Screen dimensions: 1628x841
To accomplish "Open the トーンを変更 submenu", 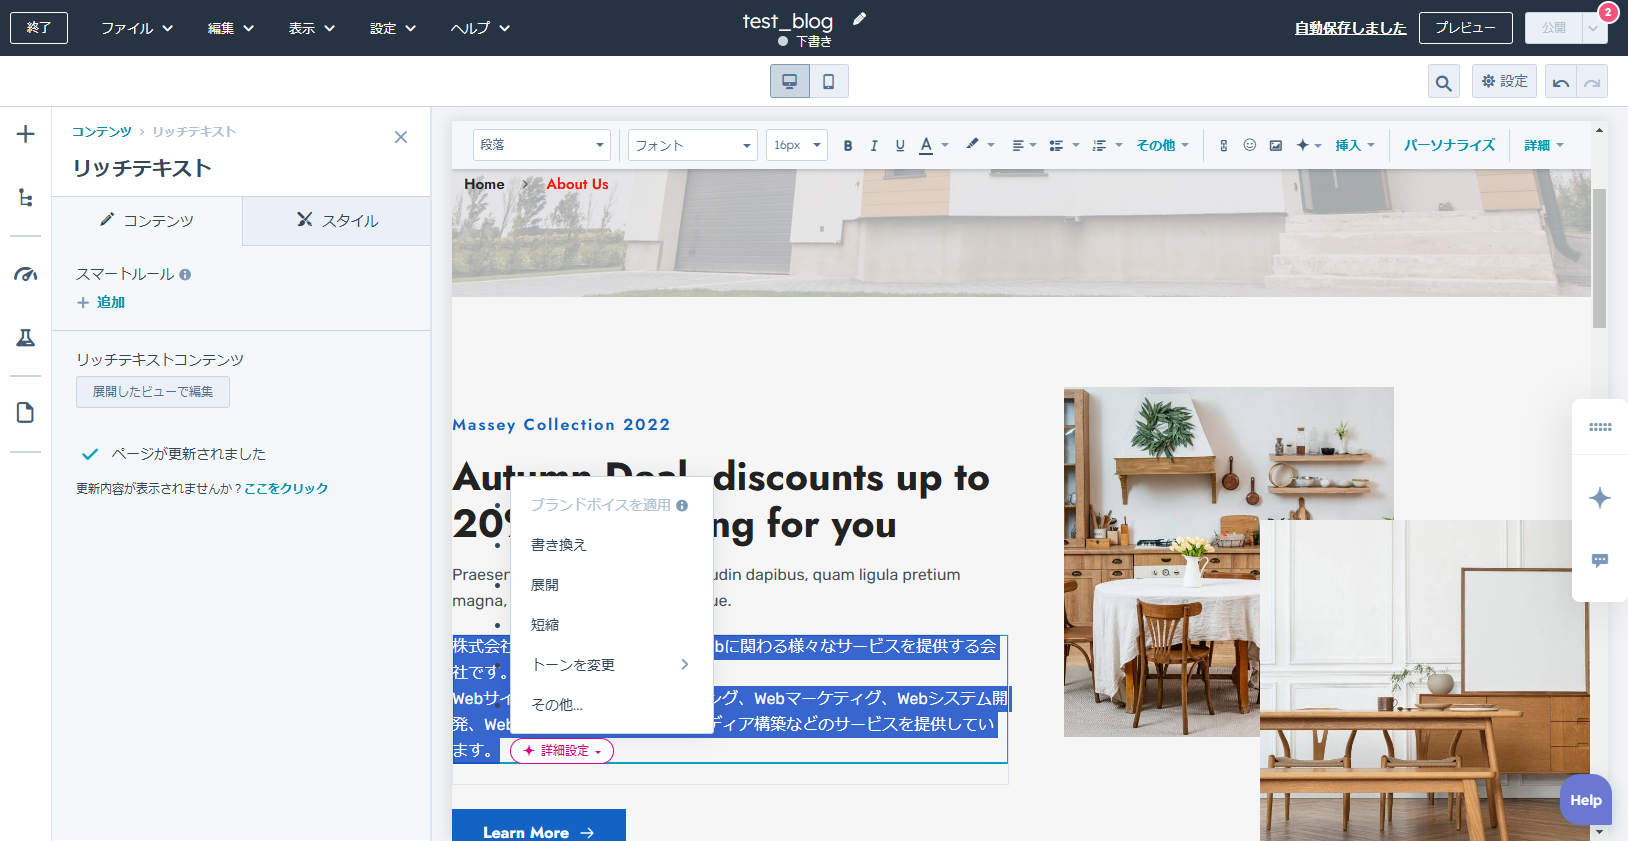I will pyautogui.click(x=612, y=665).
